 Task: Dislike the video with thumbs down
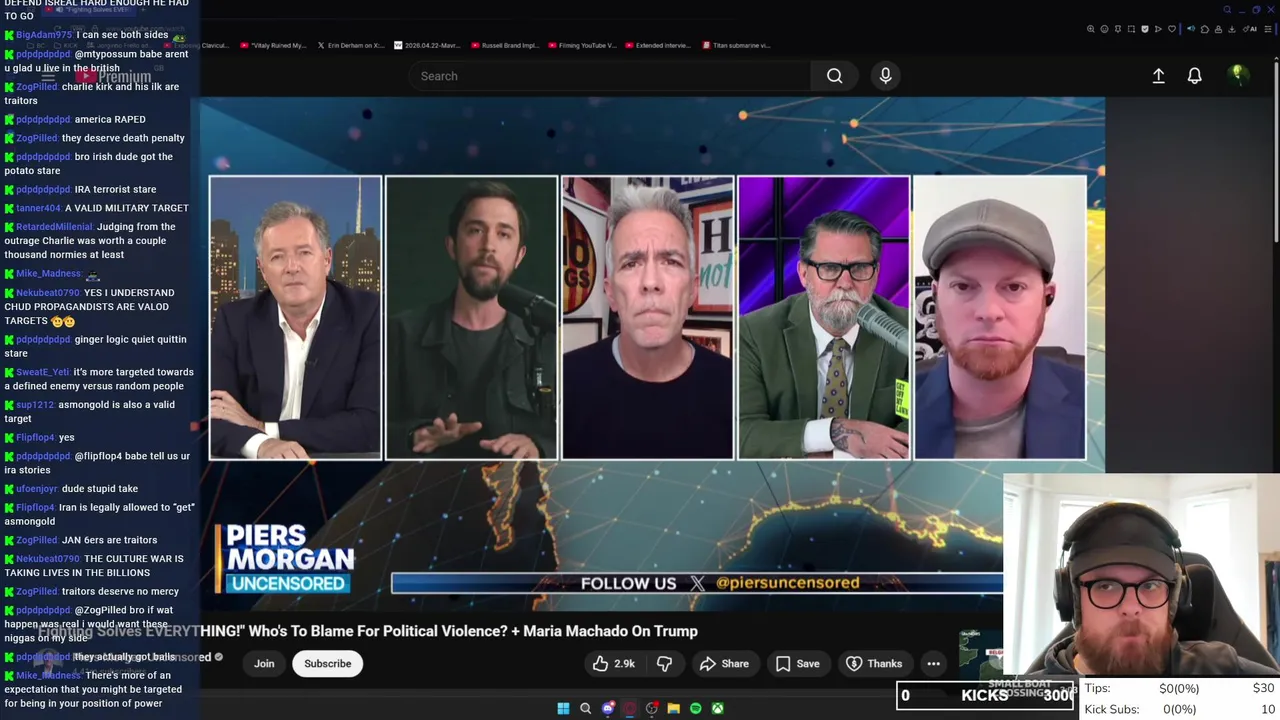[664, 663]
